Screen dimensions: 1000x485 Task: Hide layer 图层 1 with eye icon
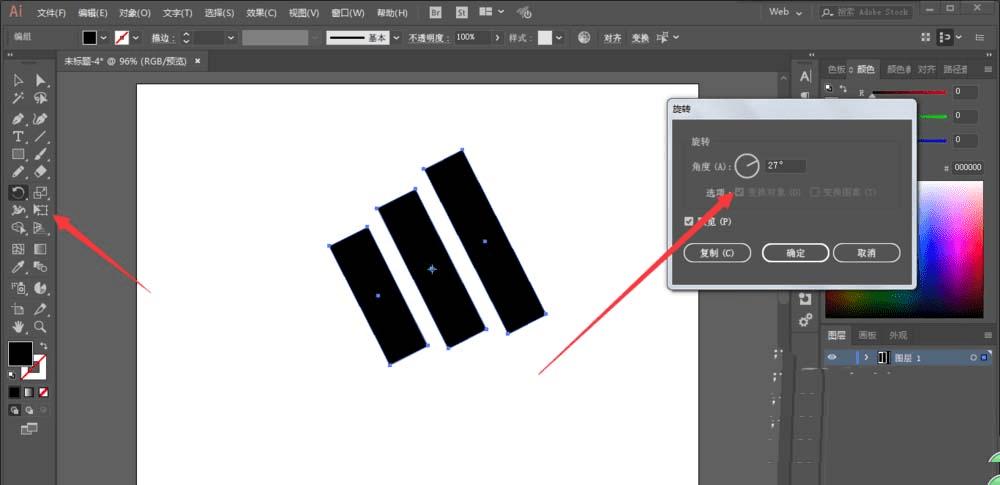832,357
